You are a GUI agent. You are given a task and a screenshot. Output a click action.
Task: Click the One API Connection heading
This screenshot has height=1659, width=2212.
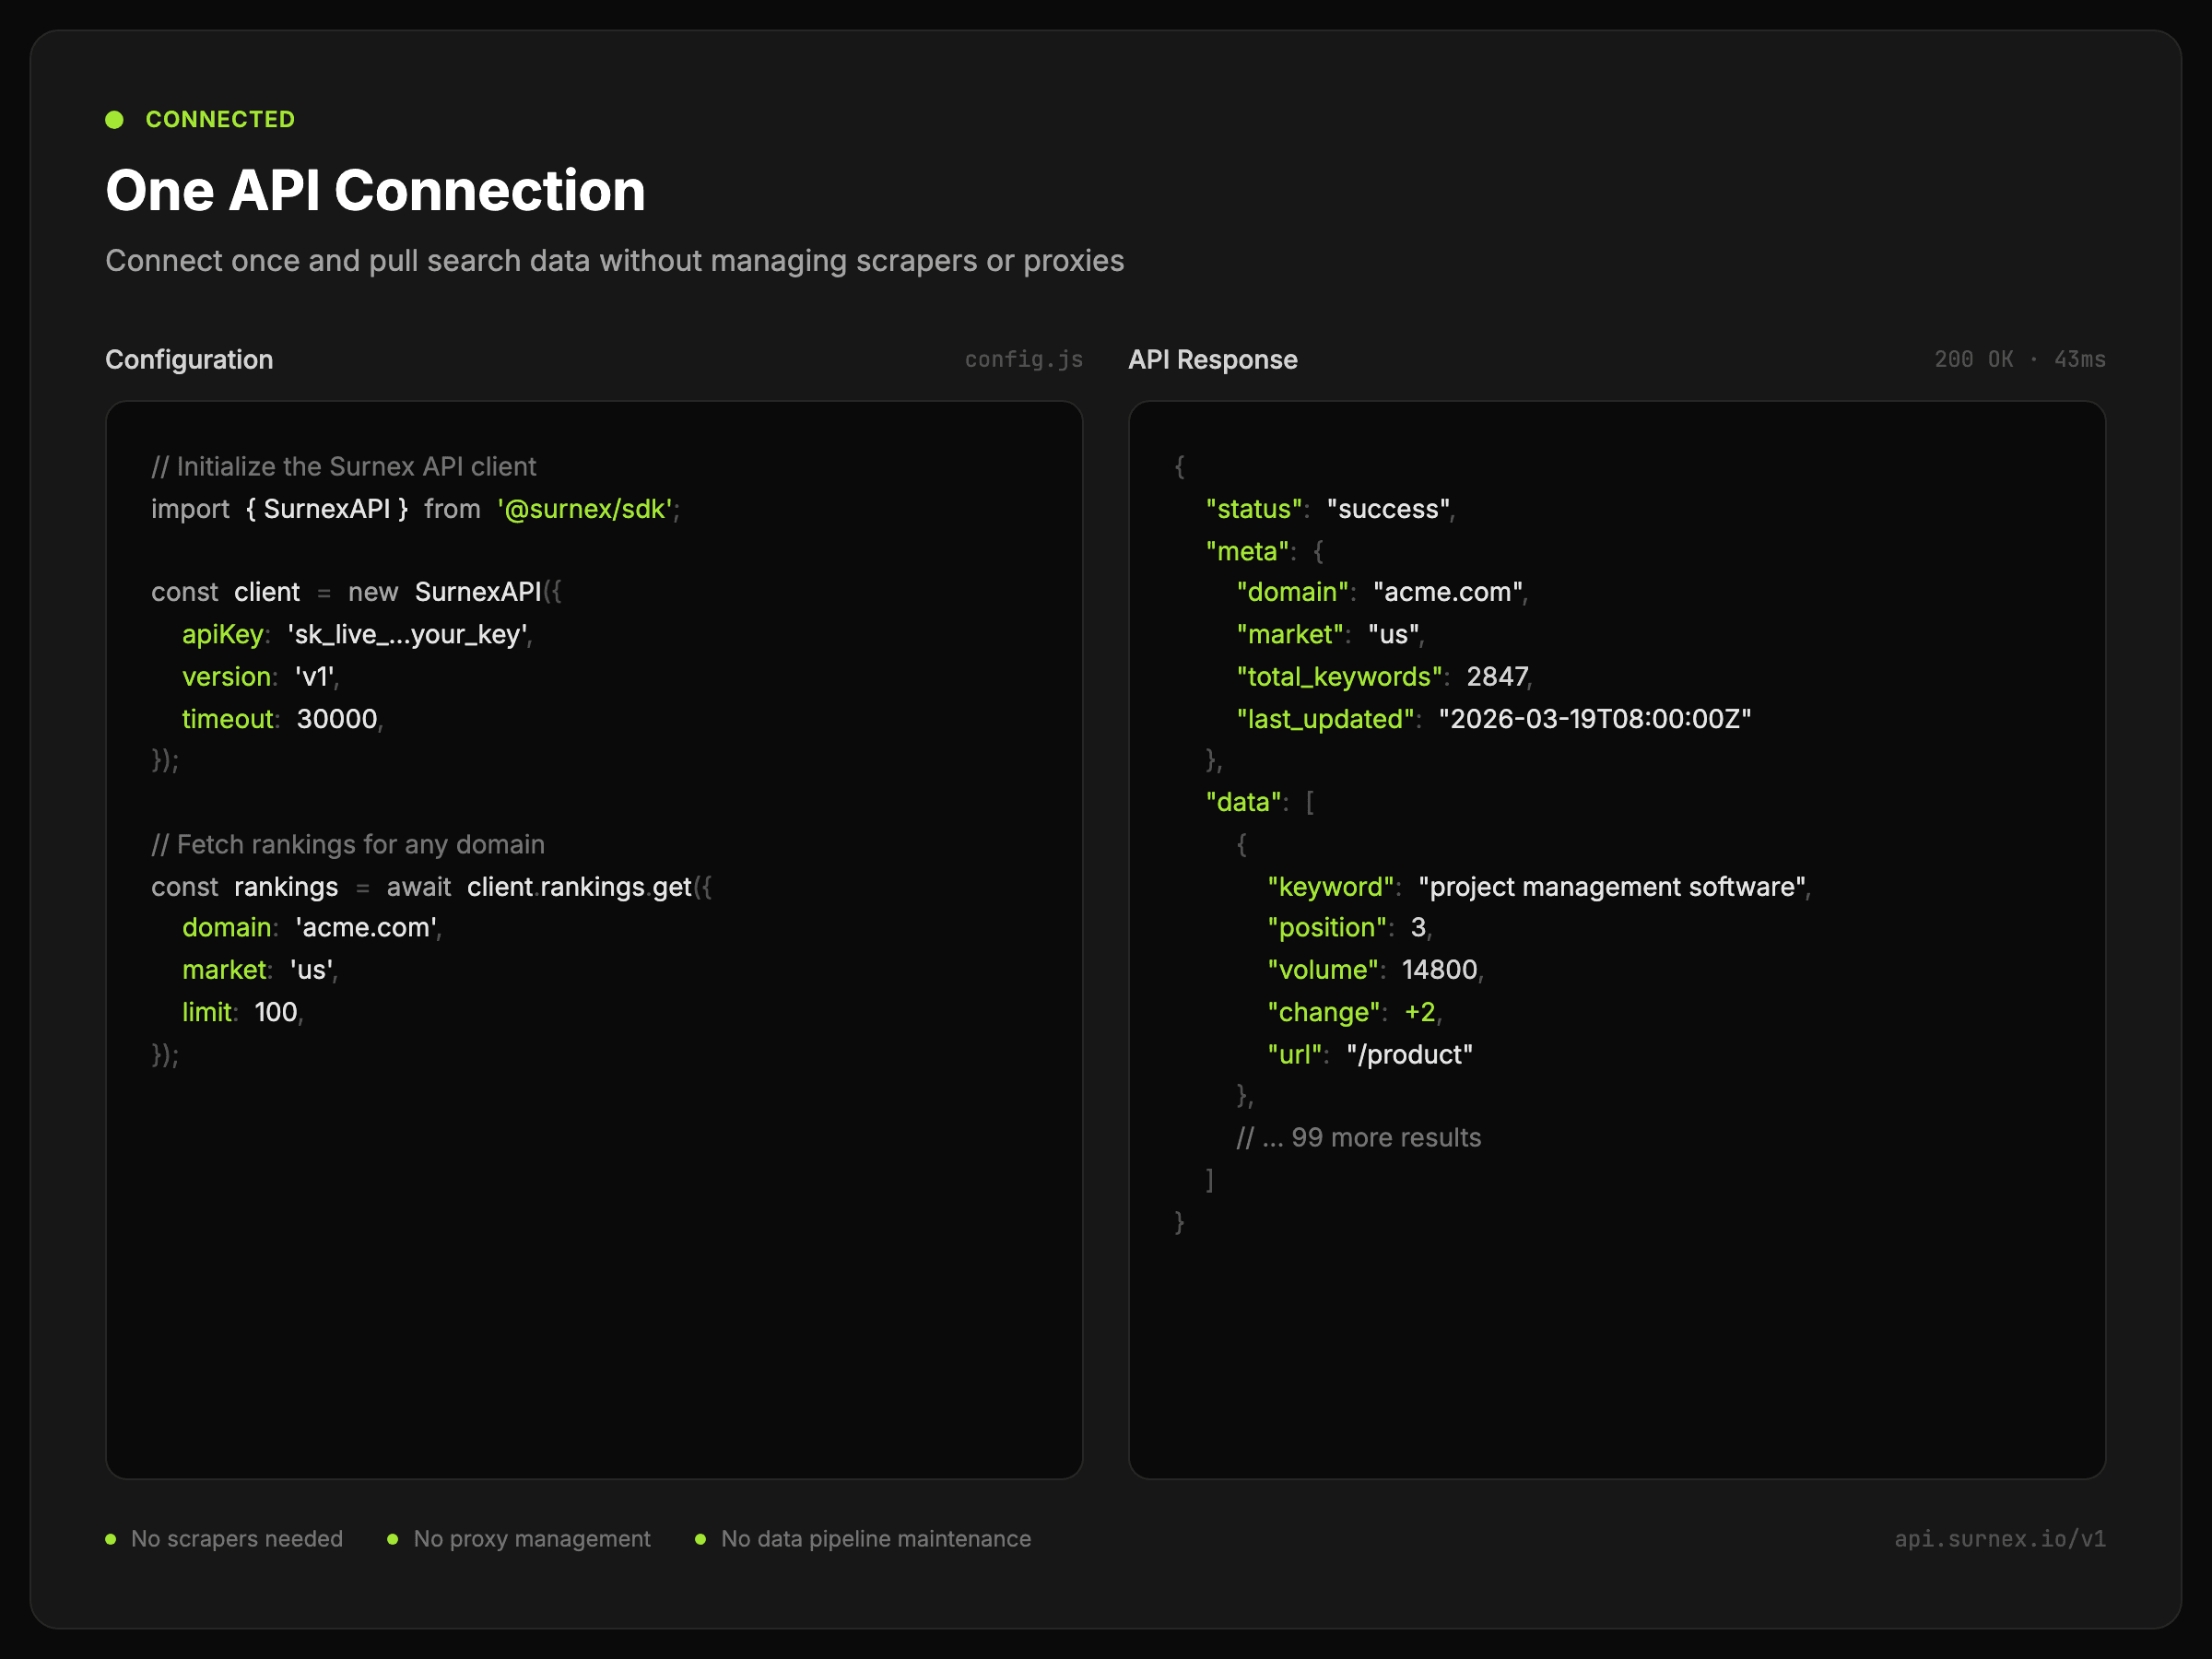click(375, 191)
